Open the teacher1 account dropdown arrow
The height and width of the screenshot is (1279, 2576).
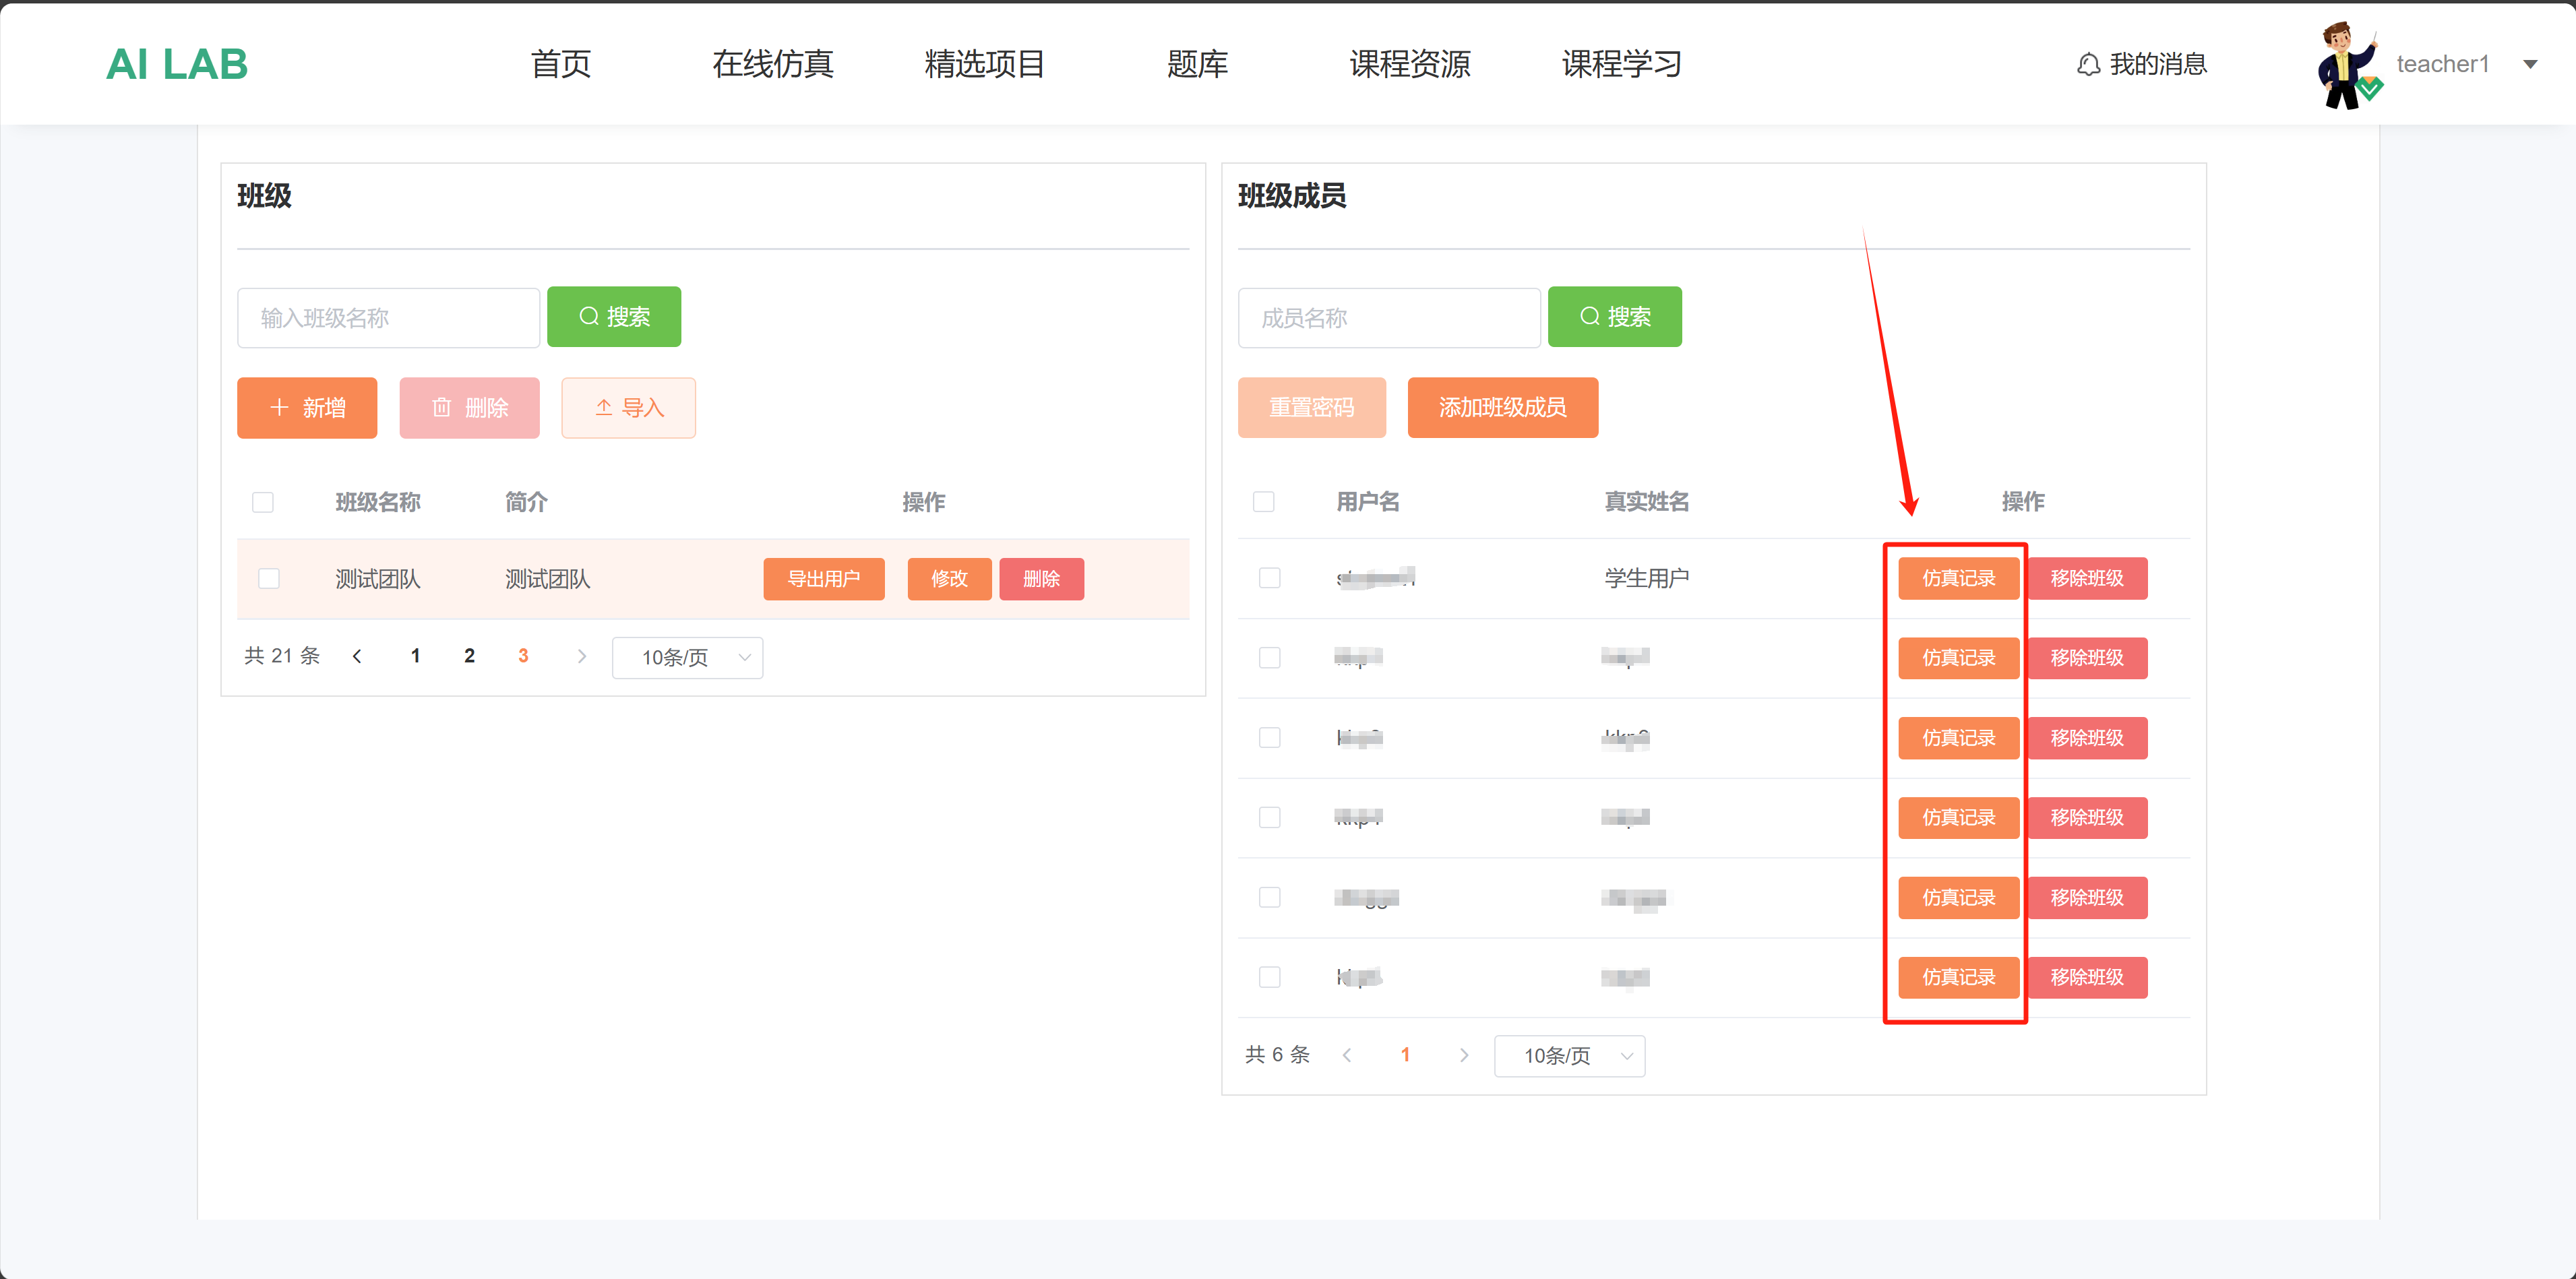coord(2530,65)
